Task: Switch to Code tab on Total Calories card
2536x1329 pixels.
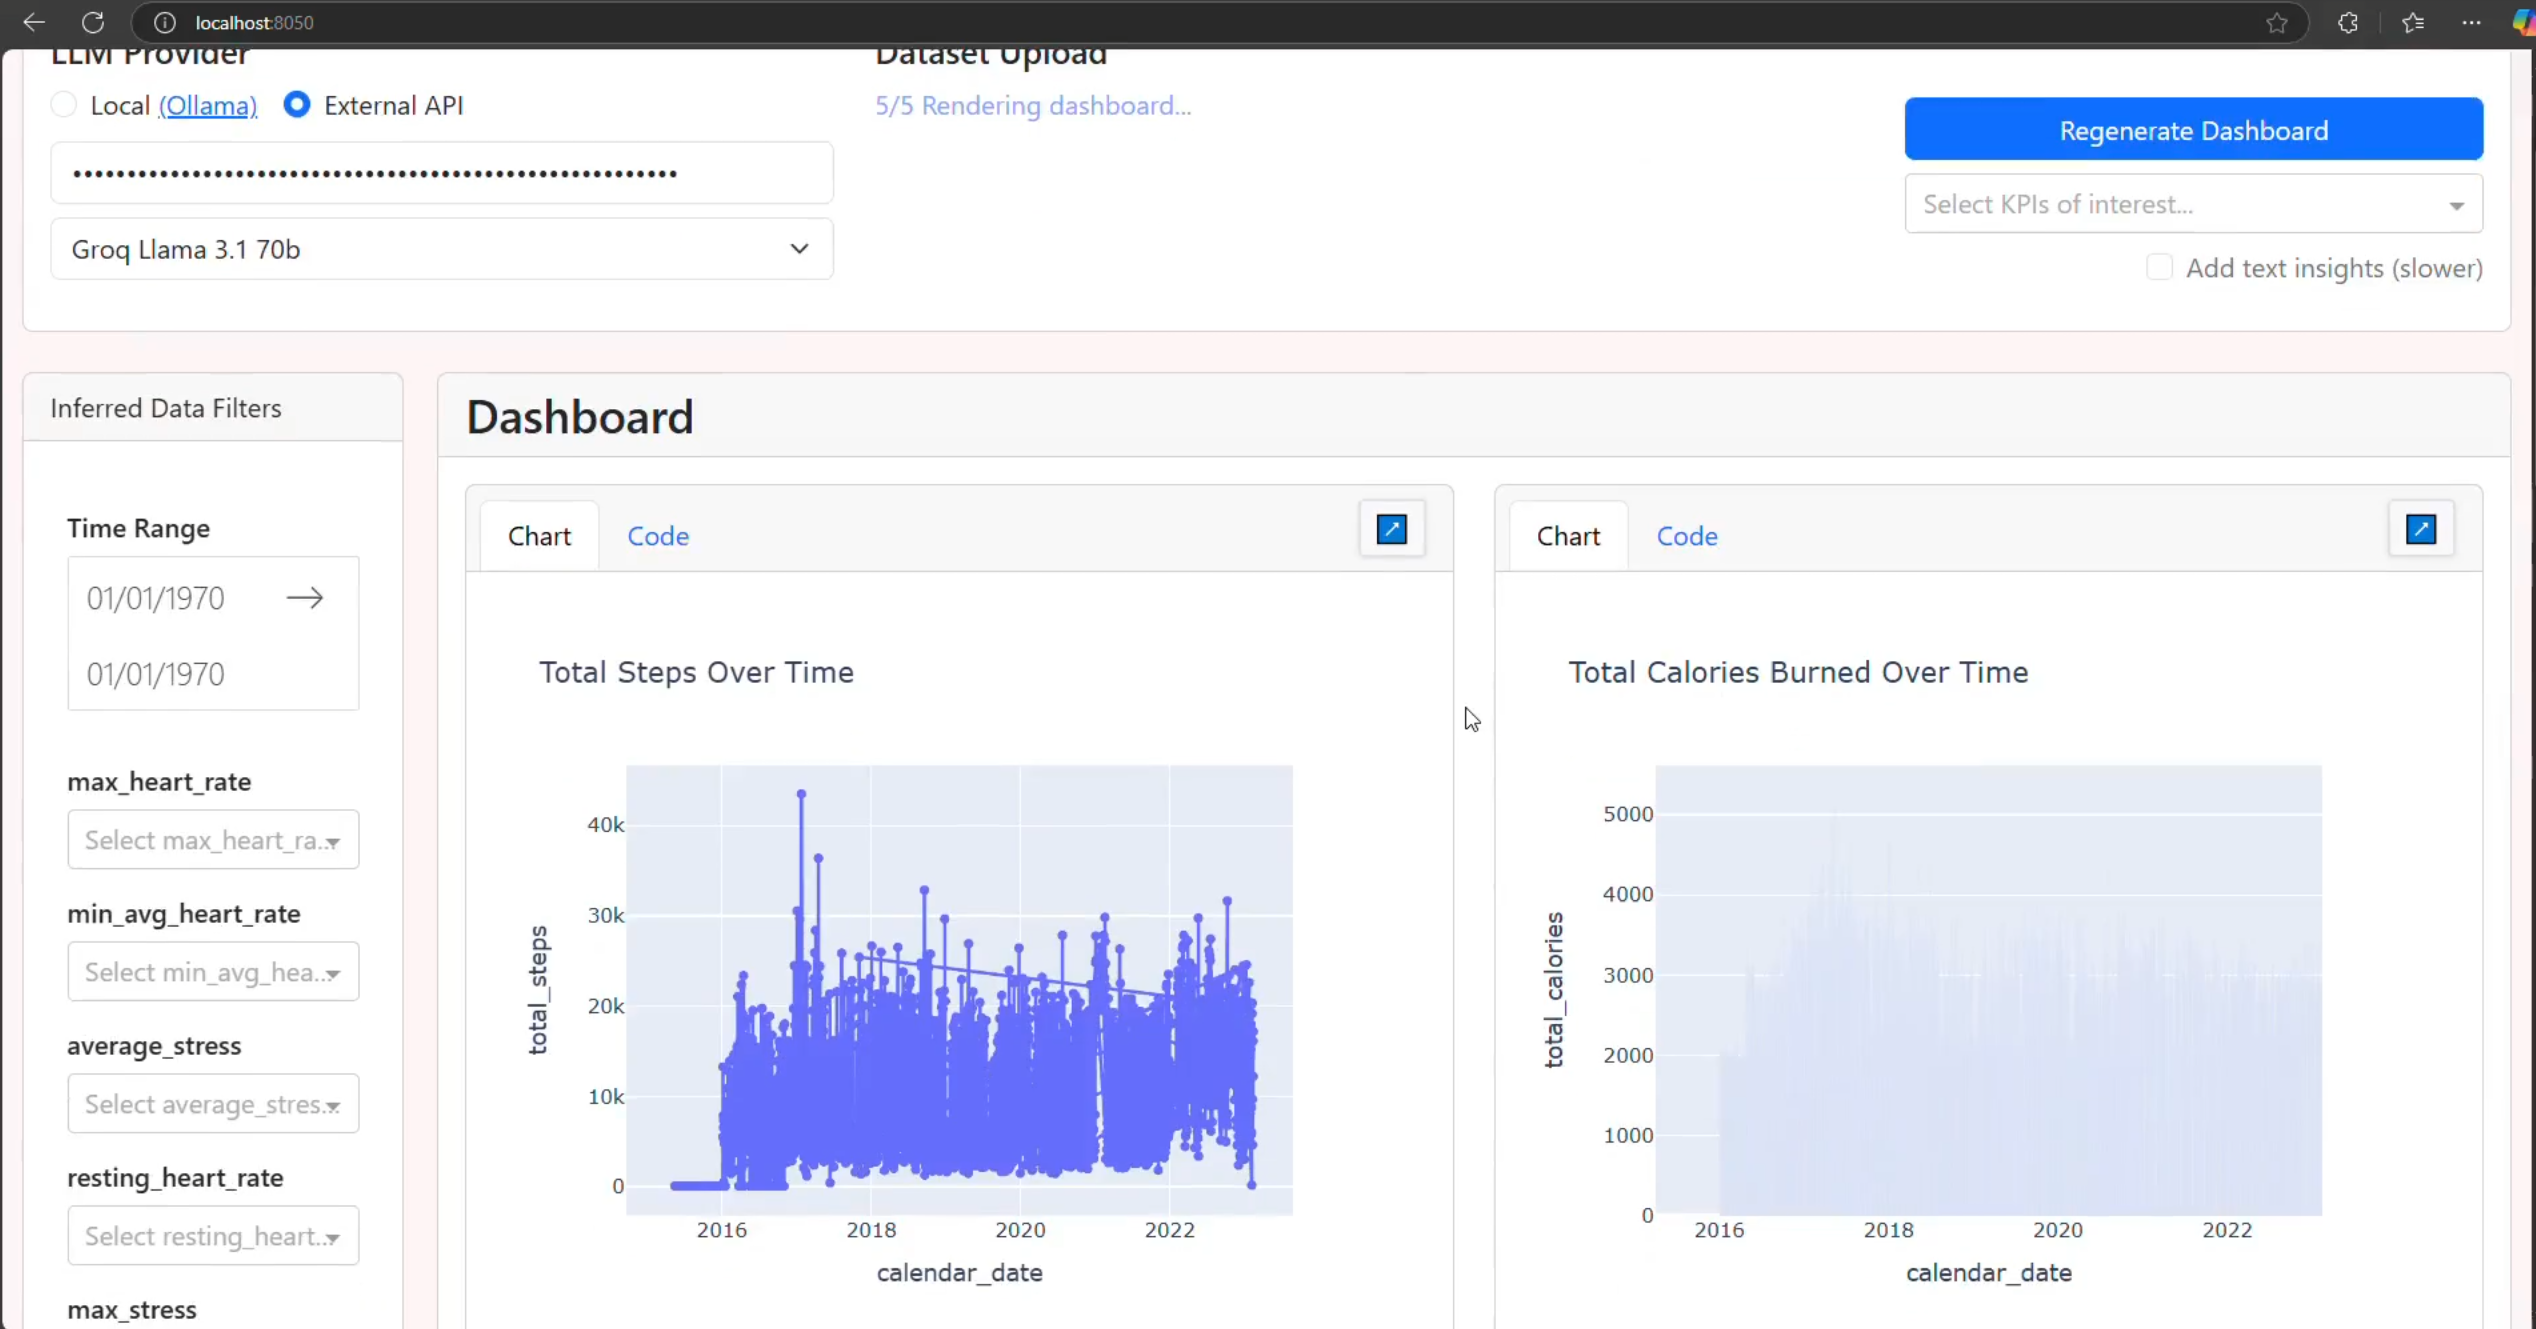Action: (x=1687, y=535)
